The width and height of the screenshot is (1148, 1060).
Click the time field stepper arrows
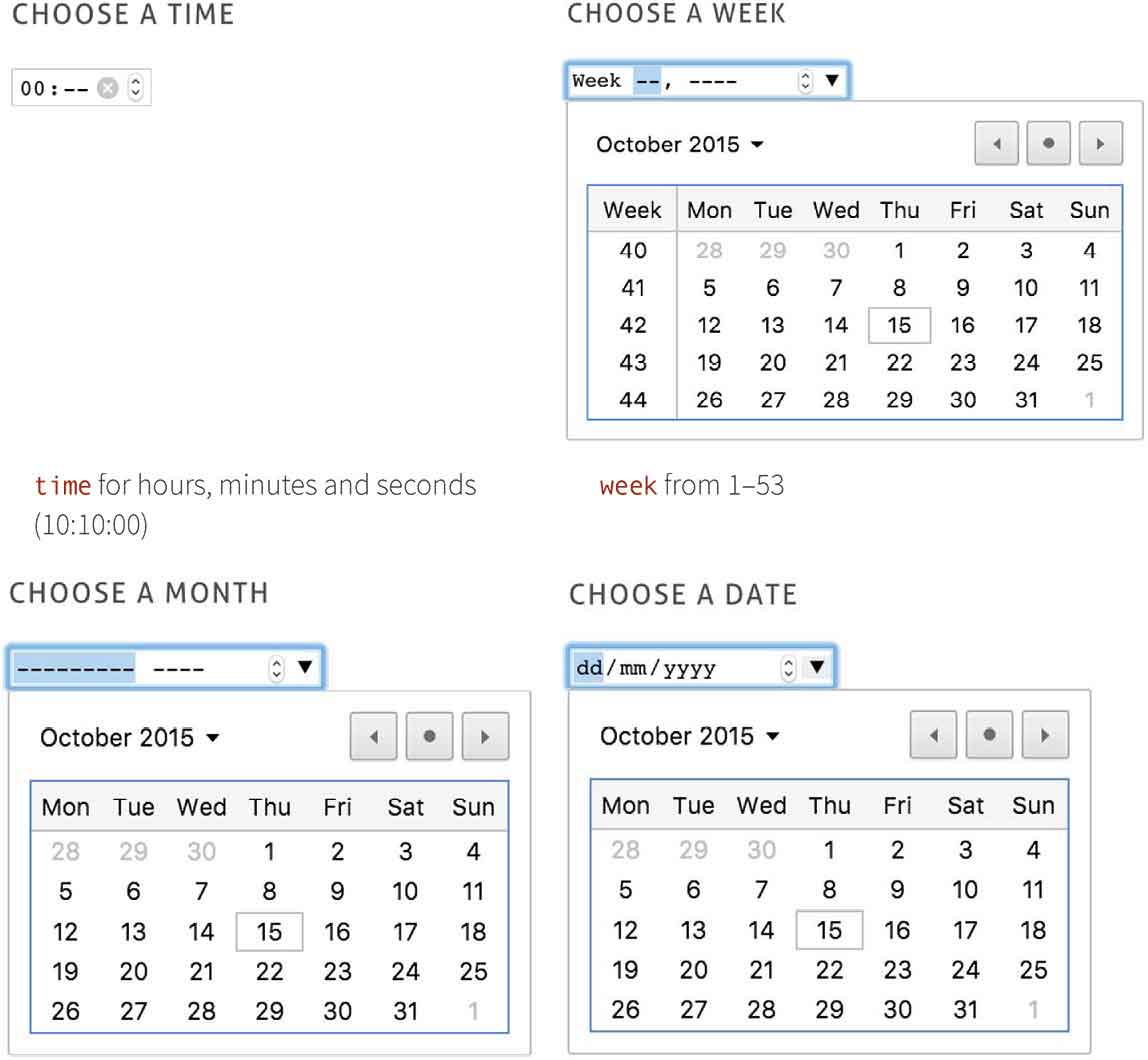point(136,89)
